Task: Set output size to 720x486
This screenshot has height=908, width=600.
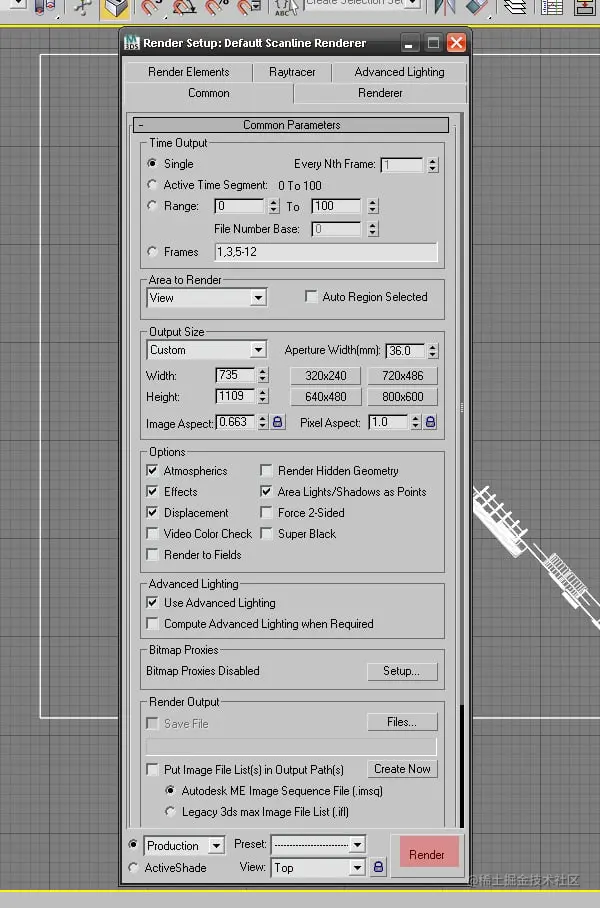Action: (x=403, y=375)
